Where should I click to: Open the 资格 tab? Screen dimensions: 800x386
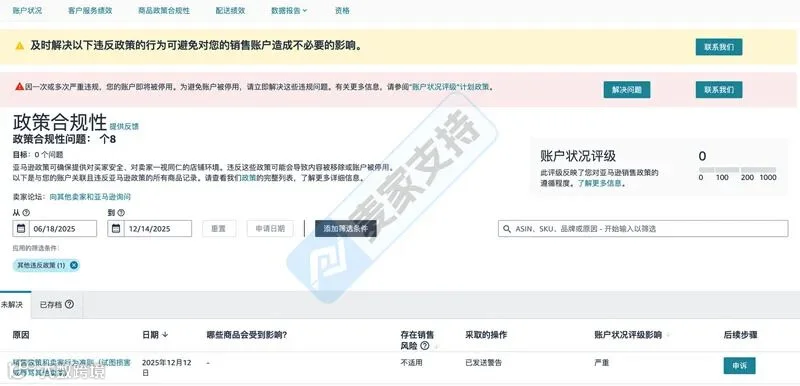(x=342, y=10)
